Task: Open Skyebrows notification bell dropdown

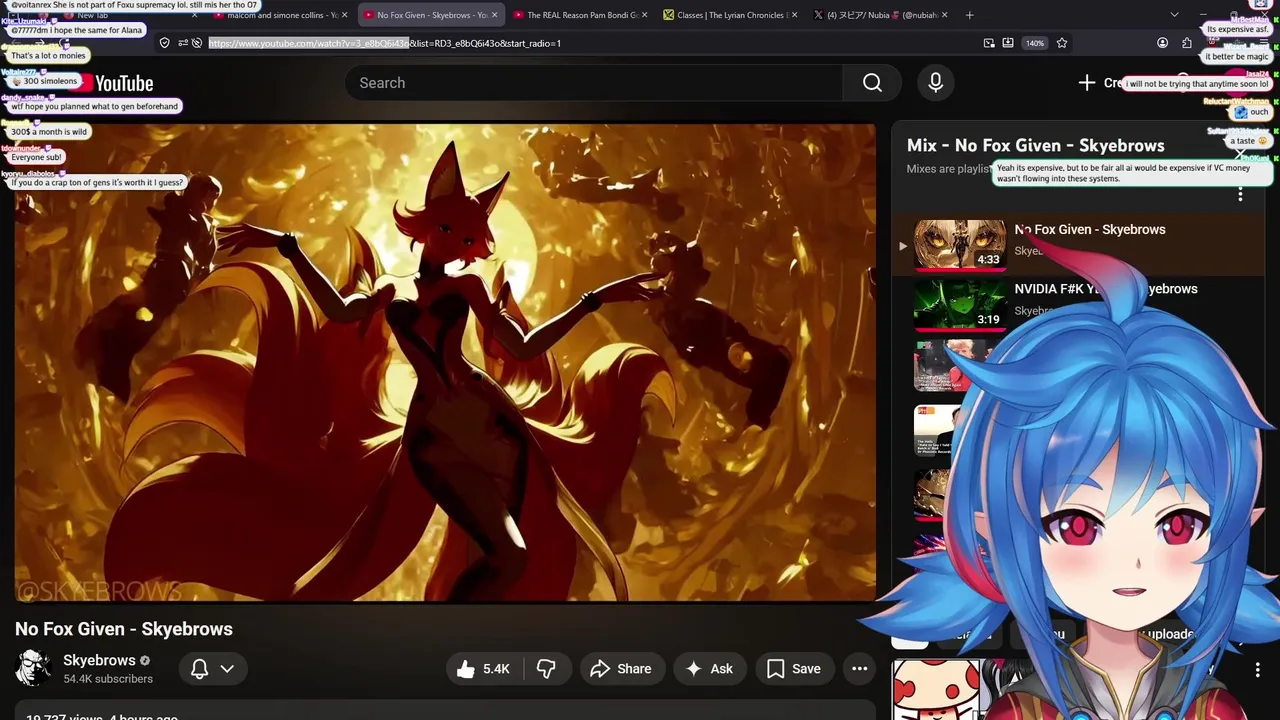Action: (213, 669)
